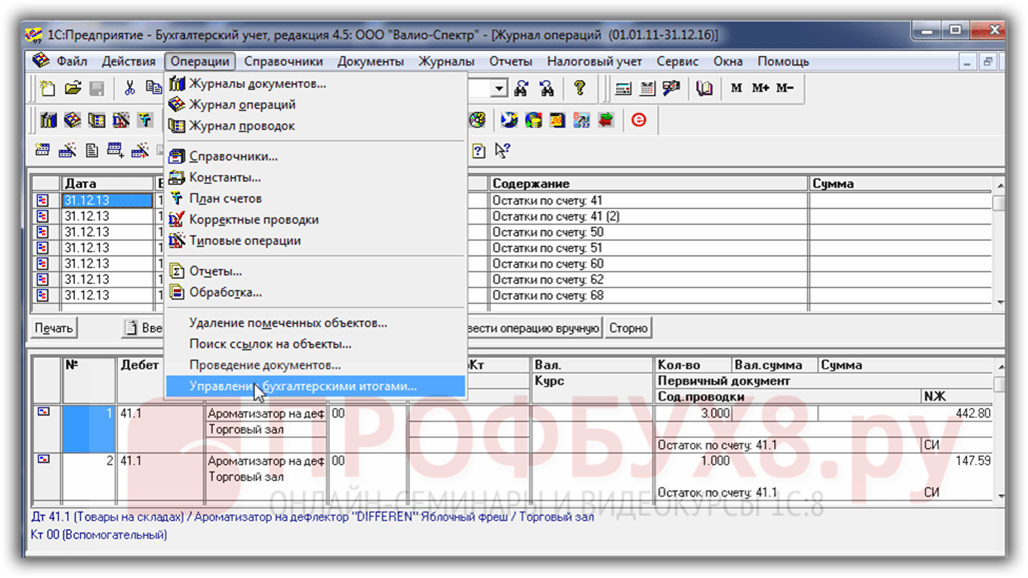The image size is (1028, 578).
Task: Click the document sheet icon in third toolbar
Action: [92, 151]
